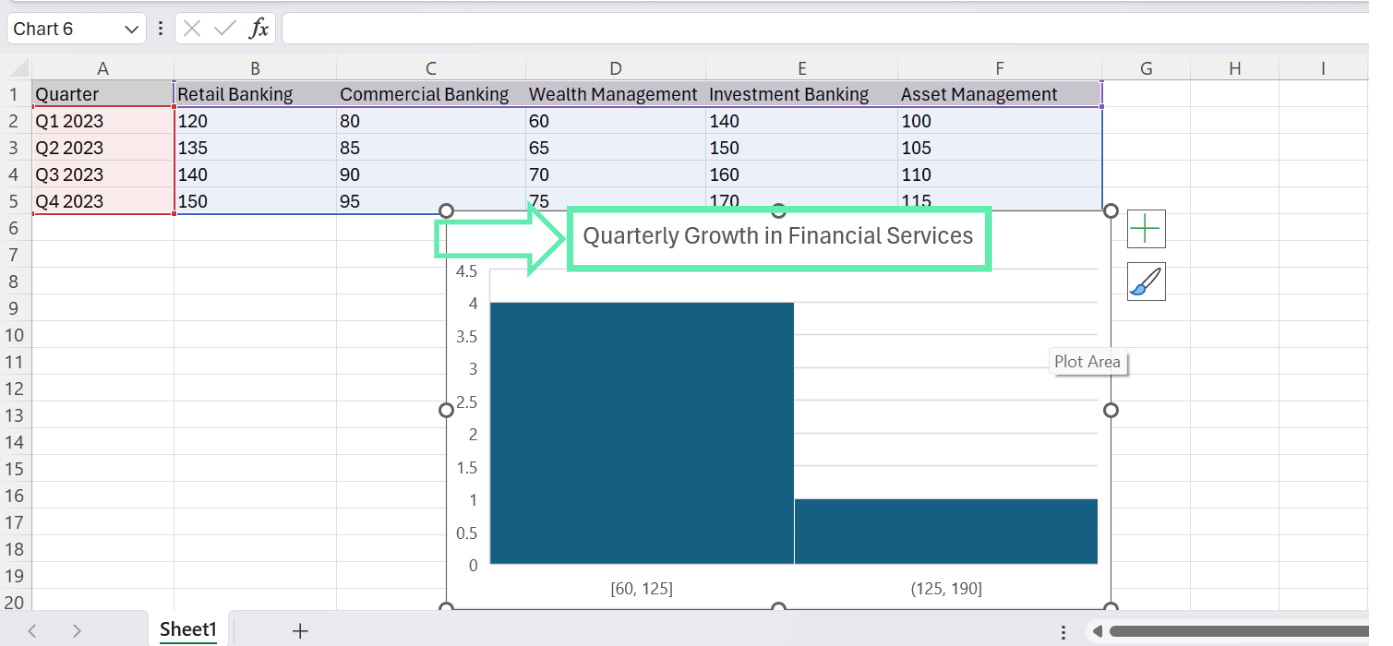Click the left arrow of the horizontal scrollbar
This screenshot has width=1393, height=646.
(x=1096, y=632)
